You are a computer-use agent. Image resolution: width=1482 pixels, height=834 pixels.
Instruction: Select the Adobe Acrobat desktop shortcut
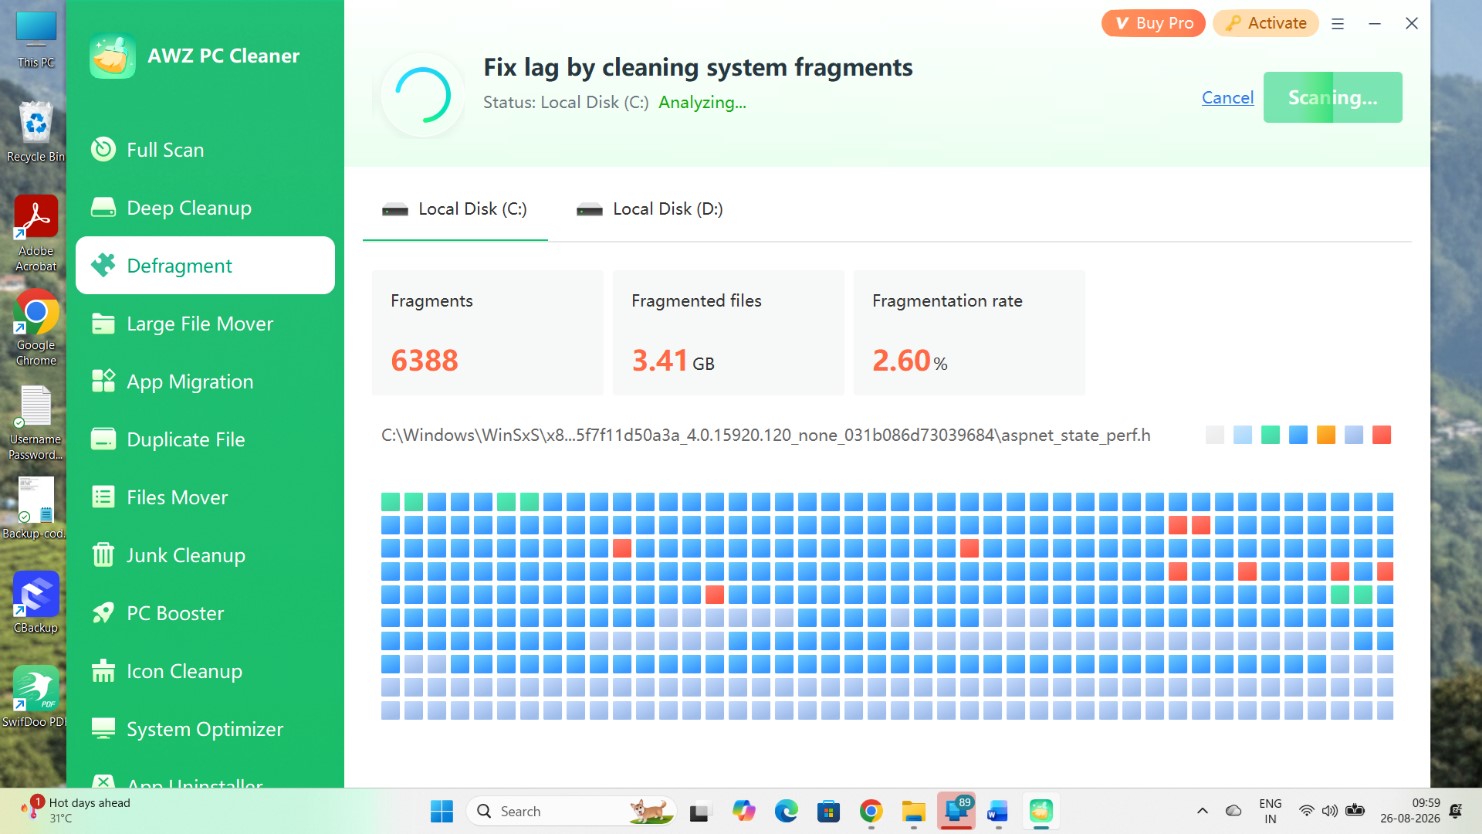(35, 233)
